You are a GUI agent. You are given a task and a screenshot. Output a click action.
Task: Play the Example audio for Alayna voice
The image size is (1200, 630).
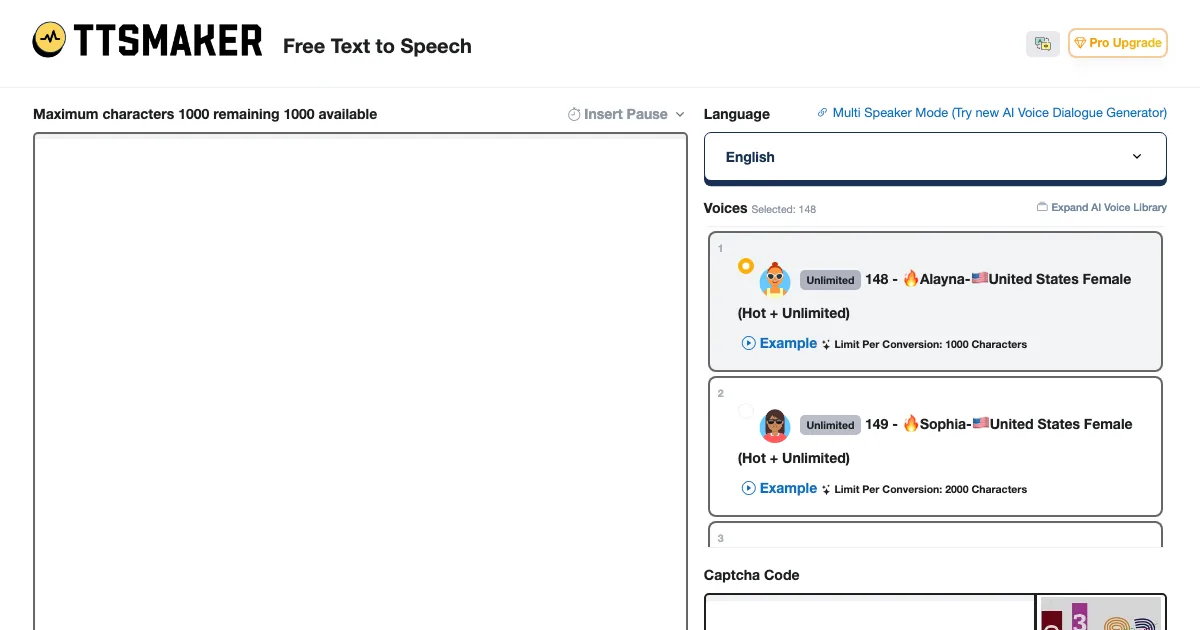click(779, 343)
